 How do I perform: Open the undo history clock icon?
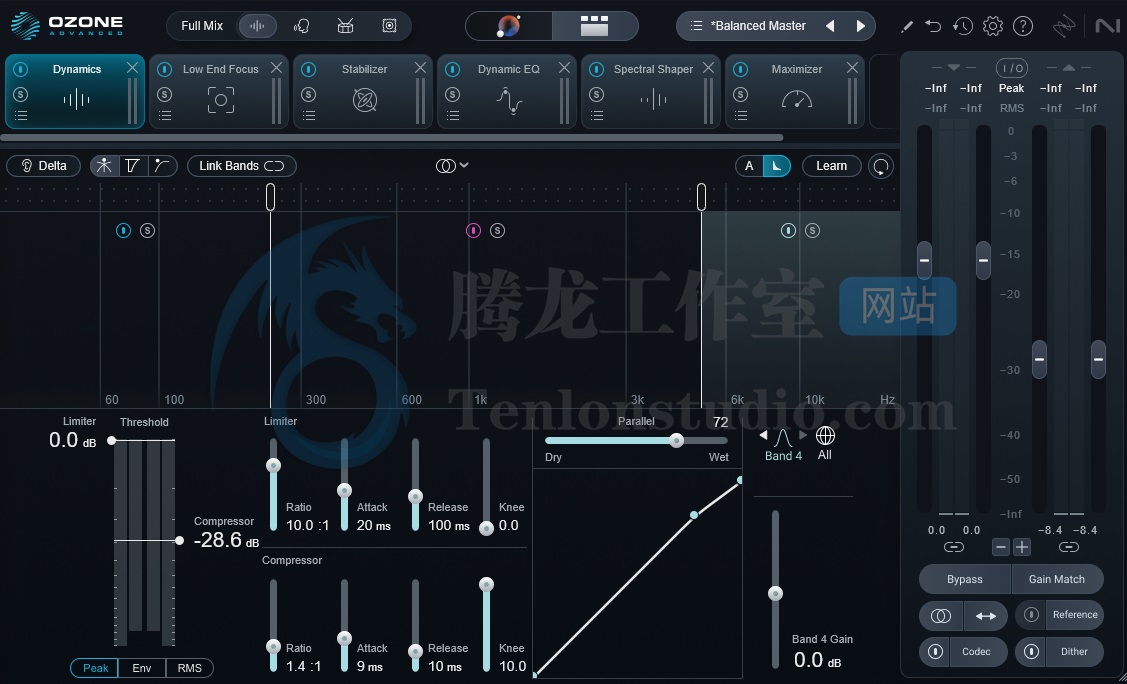click(963, 26)
